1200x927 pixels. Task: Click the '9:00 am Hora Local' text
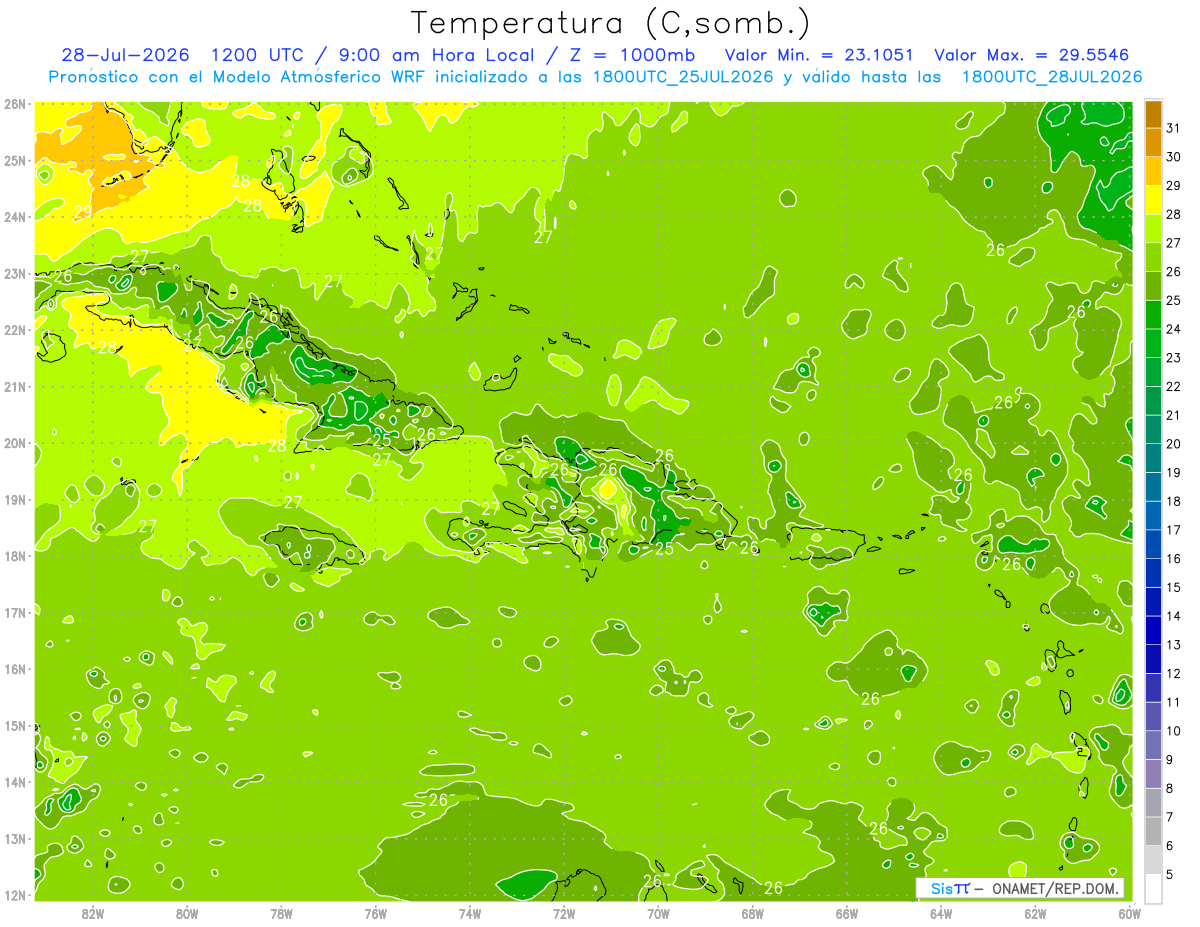point(440,55)
